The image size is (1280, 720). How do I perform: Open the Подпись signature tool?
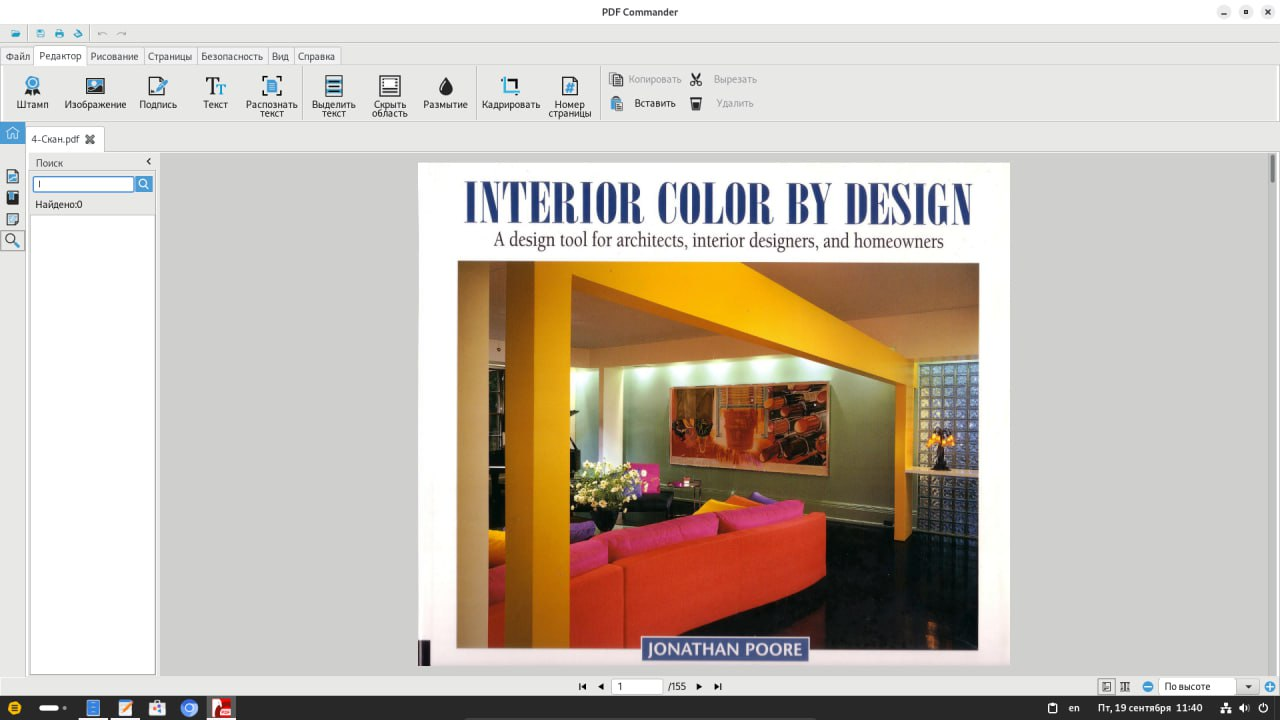158,93
